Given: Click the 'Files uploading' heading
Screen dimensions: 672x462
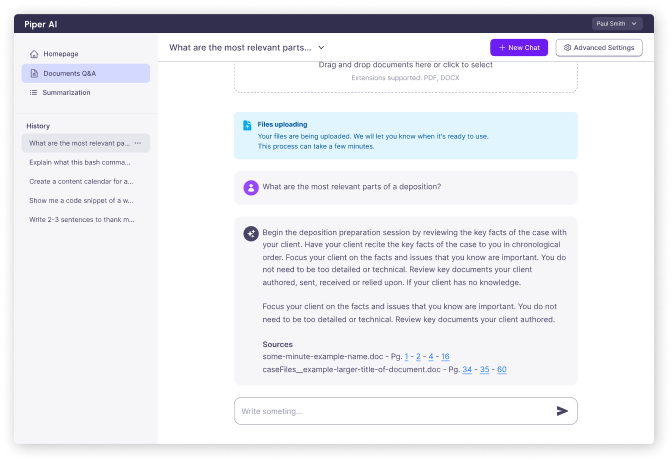Looking at the screenshot, I should point(282,124).
